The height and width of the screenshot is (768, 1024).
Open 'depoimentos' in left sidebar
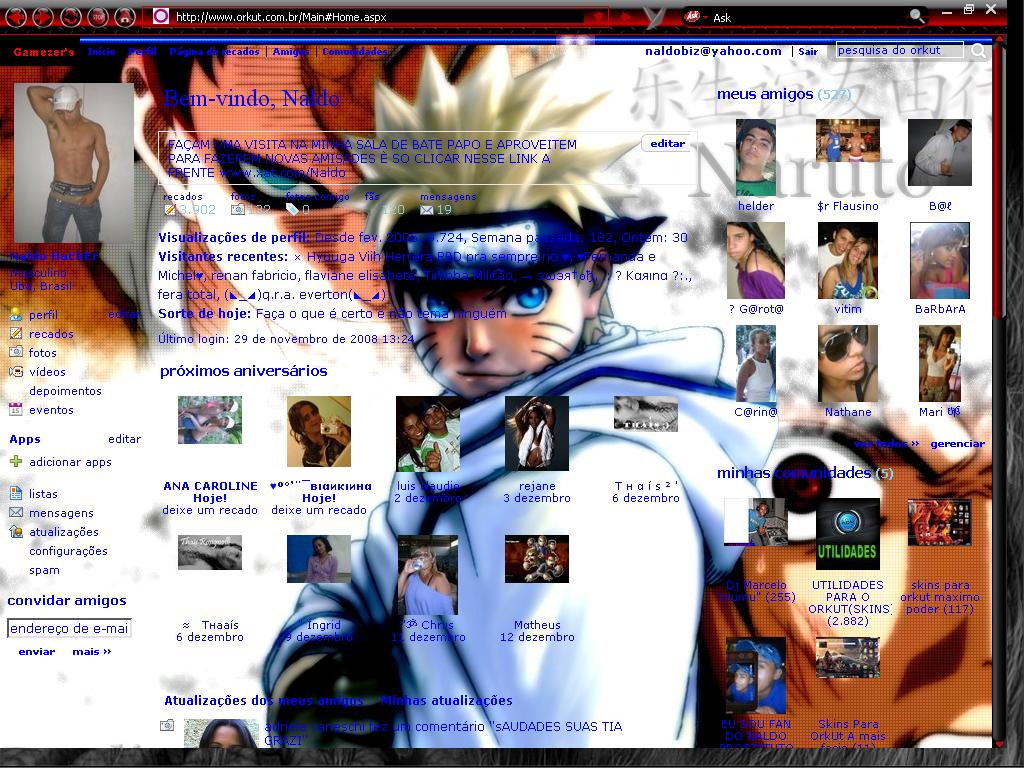(x=65, y=391)
